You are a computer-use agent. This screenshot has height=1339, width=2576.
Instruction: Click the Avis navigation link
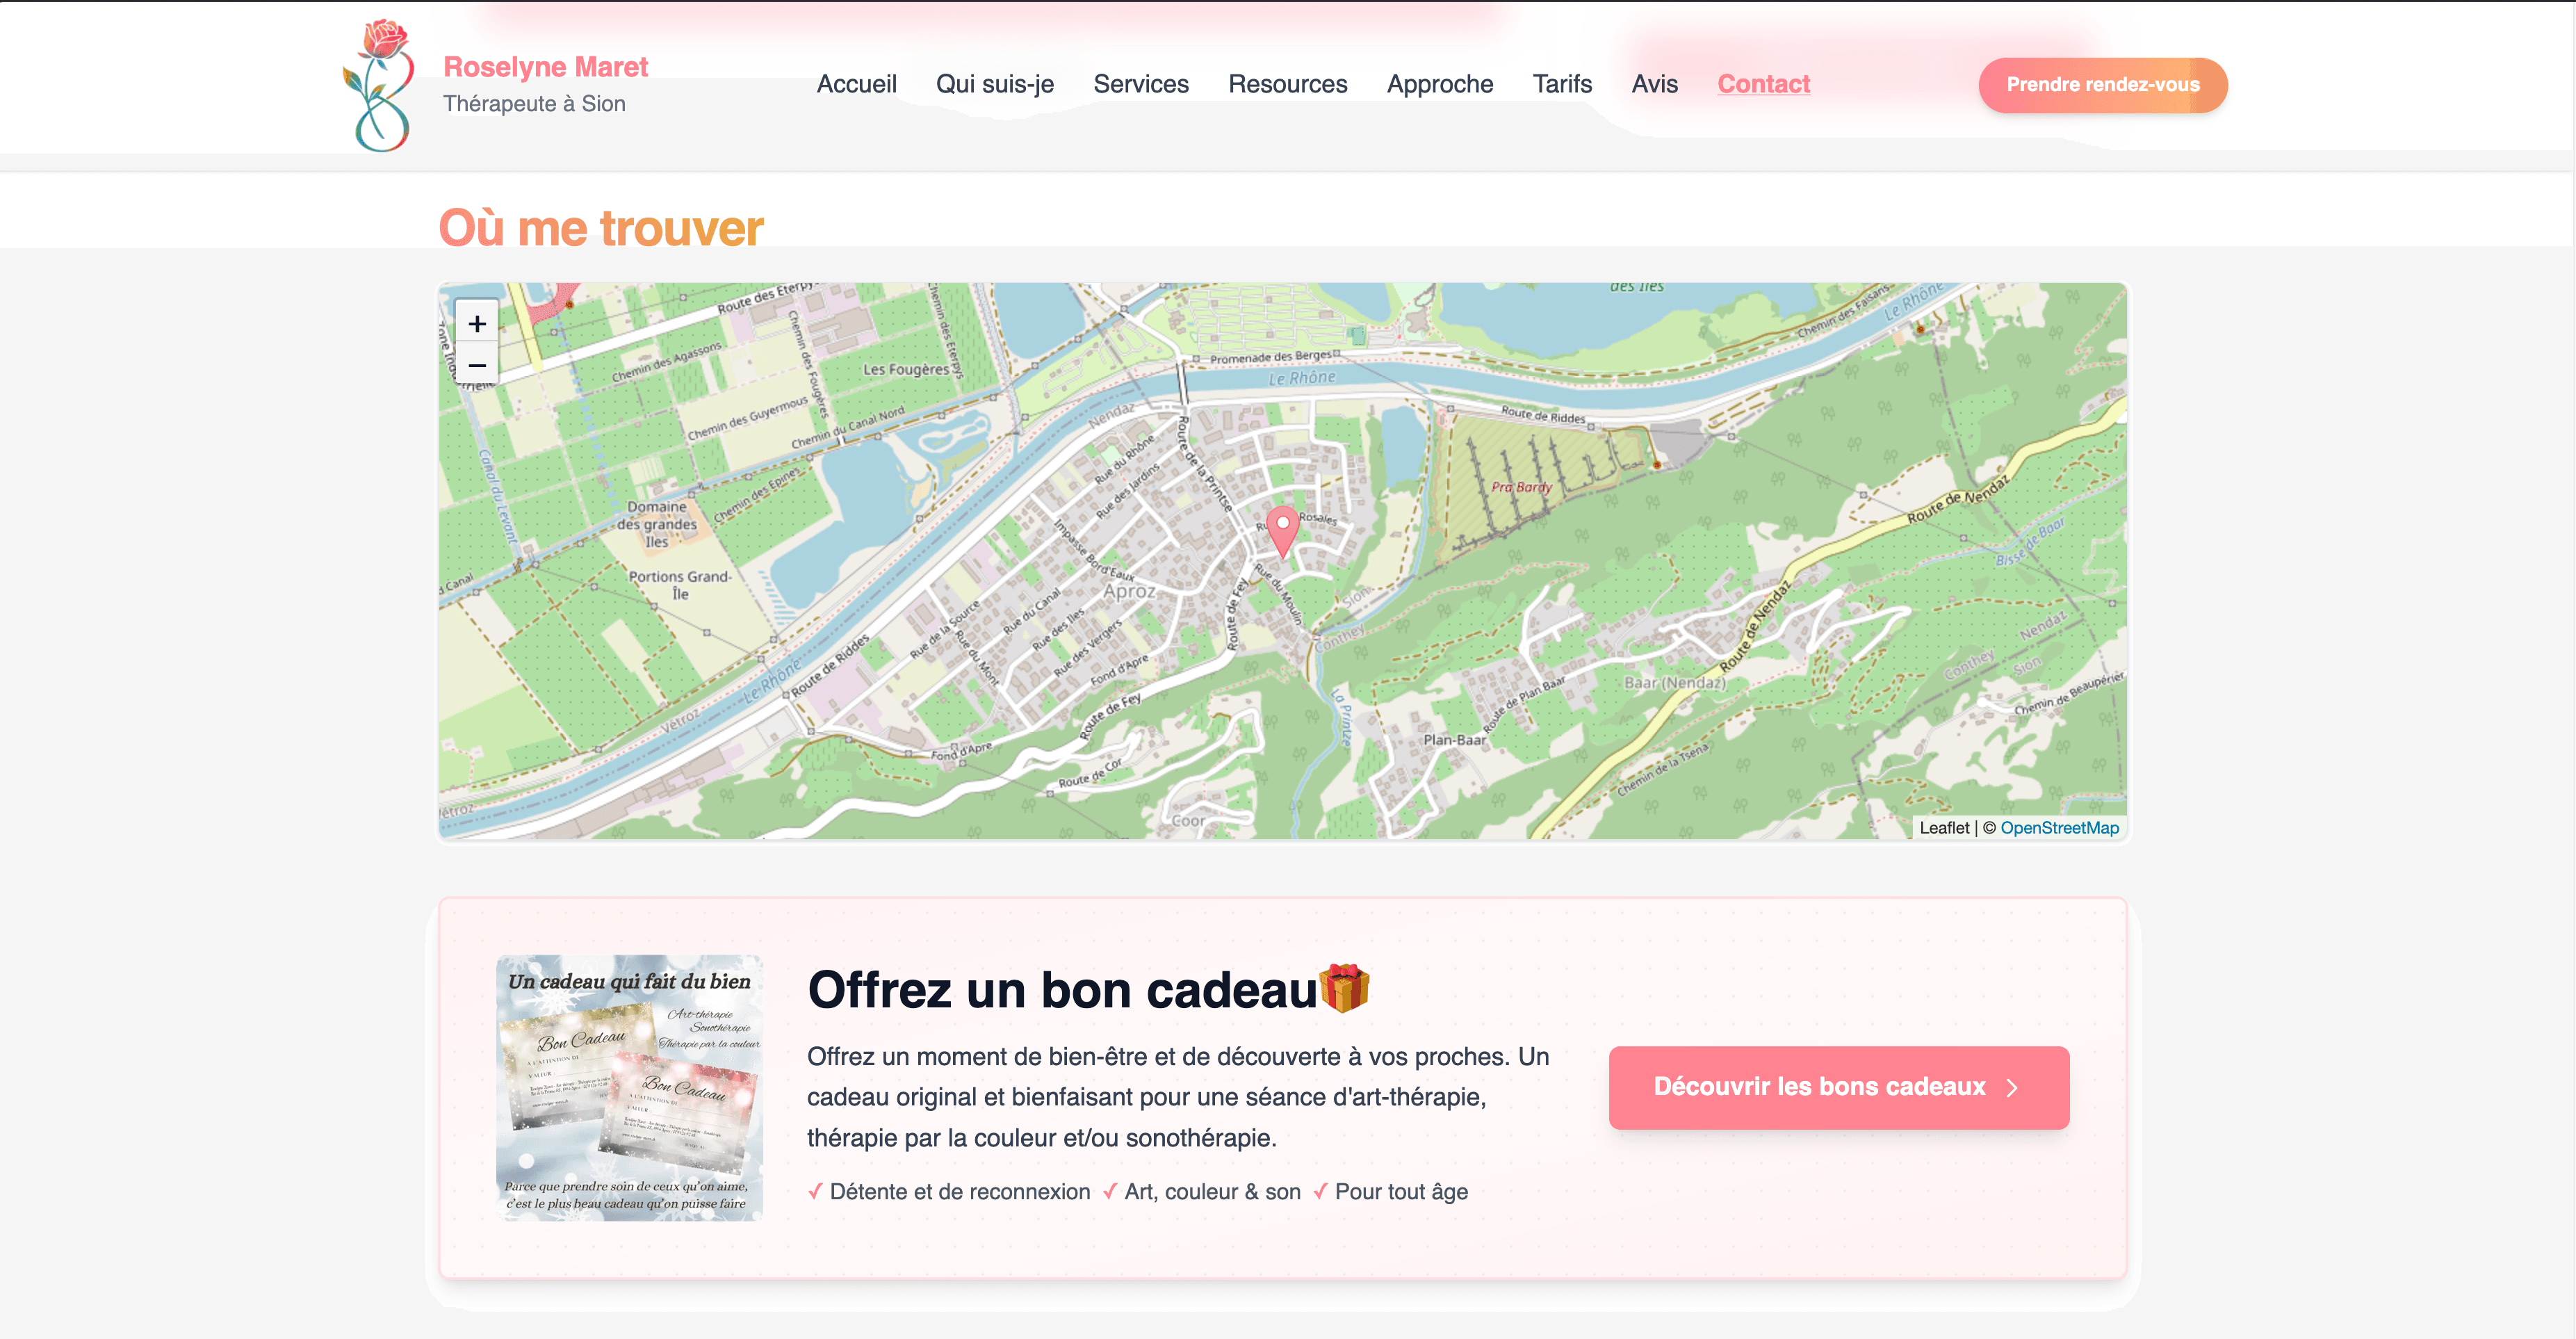click(x=1654, y=84)
